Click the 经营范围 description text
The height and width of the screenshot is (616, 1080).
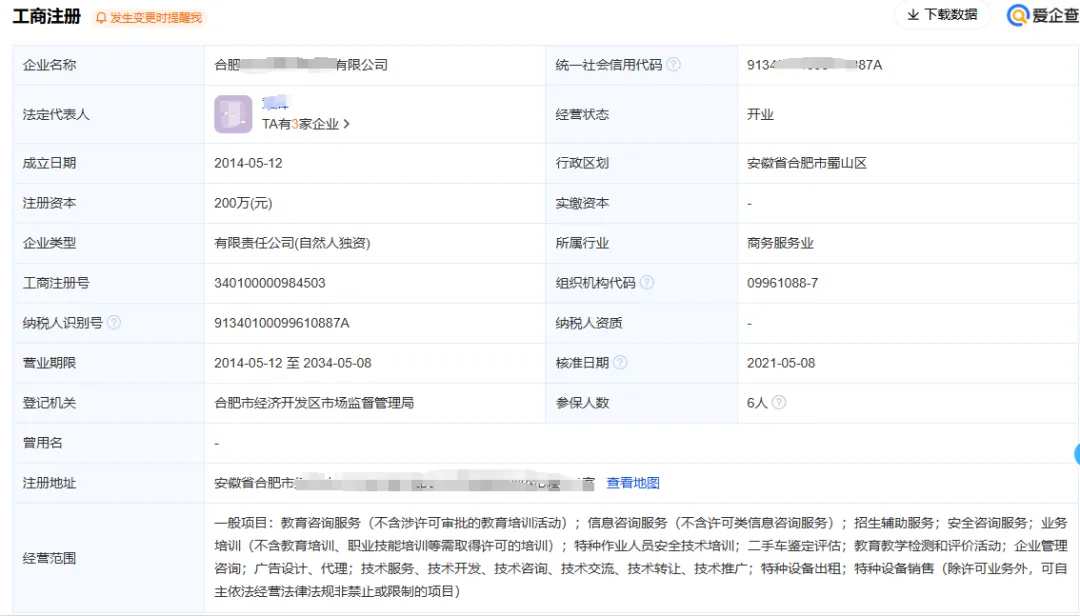coord(640,557)
